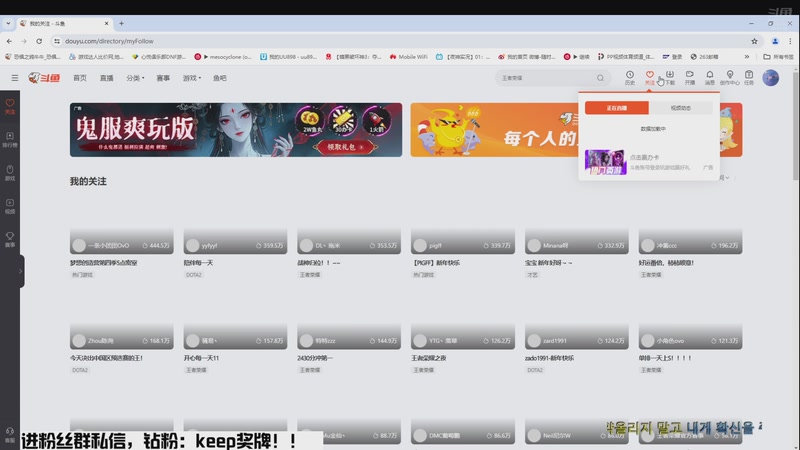Go to 直播 in nav
The height and width of the screenshot is (450, 800).
tap(107, 78)
